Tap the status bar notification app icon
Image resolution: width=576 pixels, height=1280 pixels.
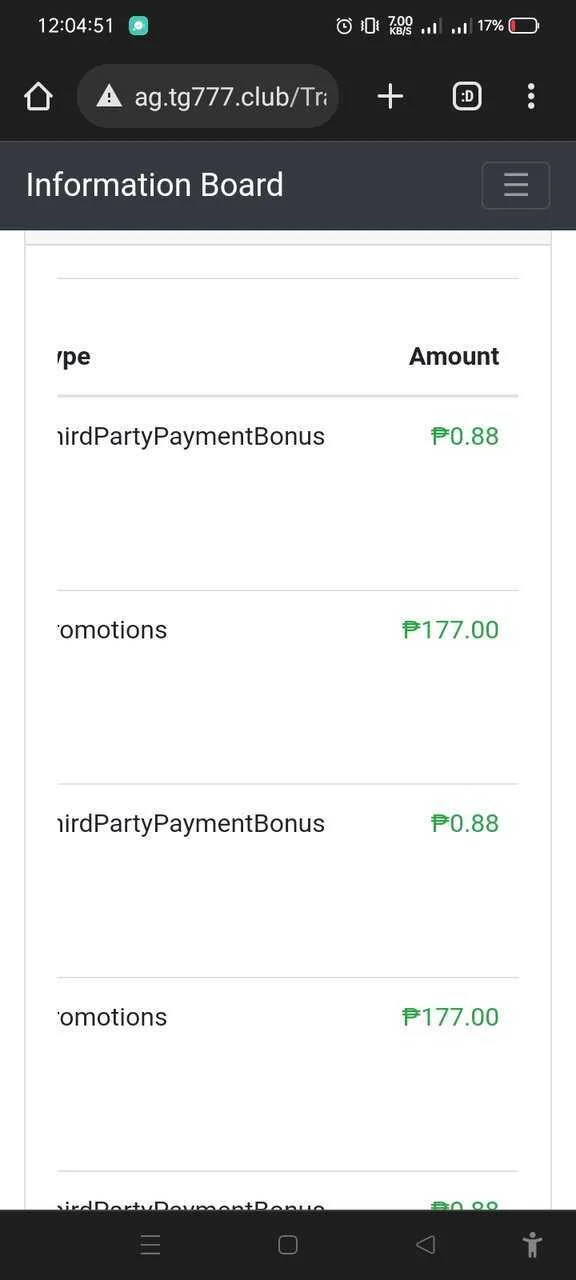(139, 26)
